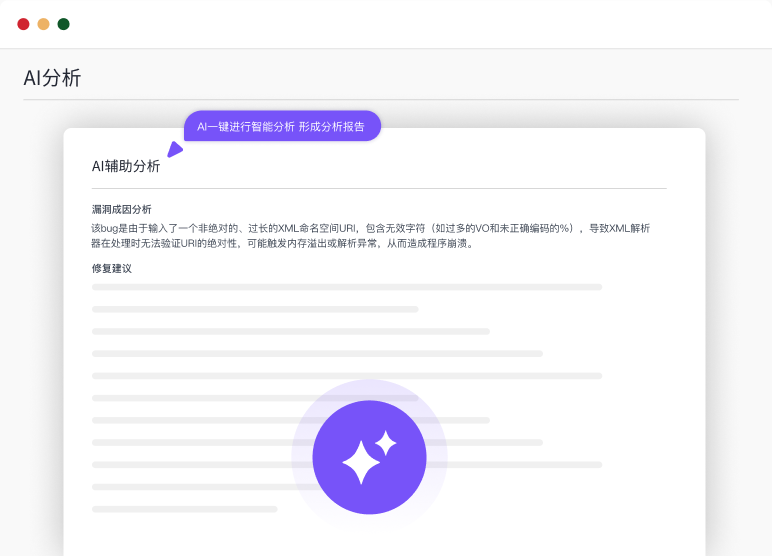Click the "漏洞成因分析" section heading
This screenshot has height=556, width=772.
[x=121, y=209]
